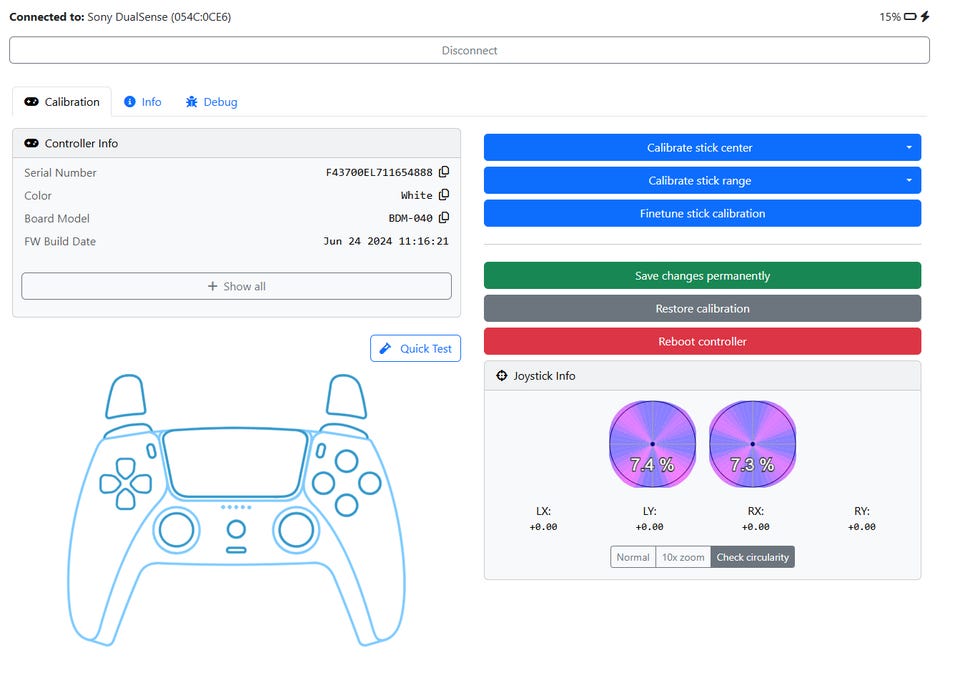Click the D-pad up on controller diagram
The image size is (960, 673).
(x=126, y=468)
